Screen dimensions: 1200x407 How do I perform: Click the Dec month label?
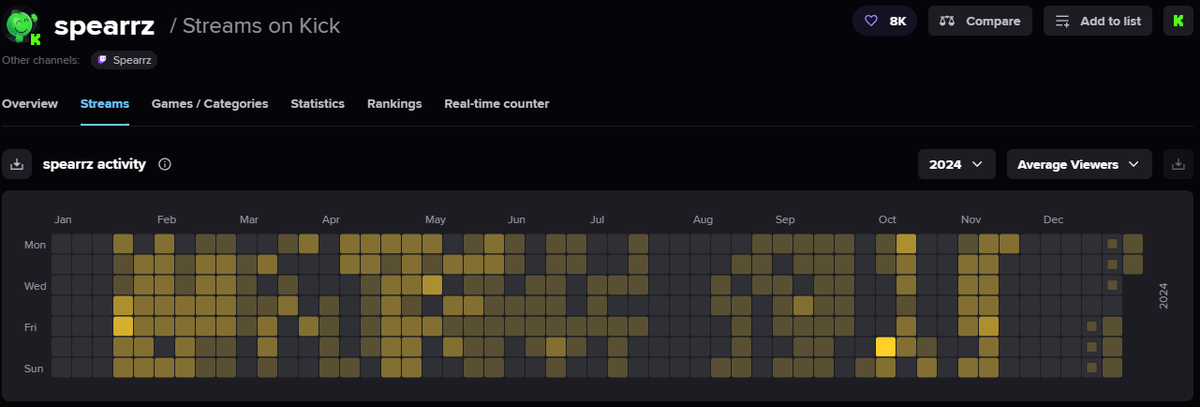pyautogui.click(x=1053, y=219)
